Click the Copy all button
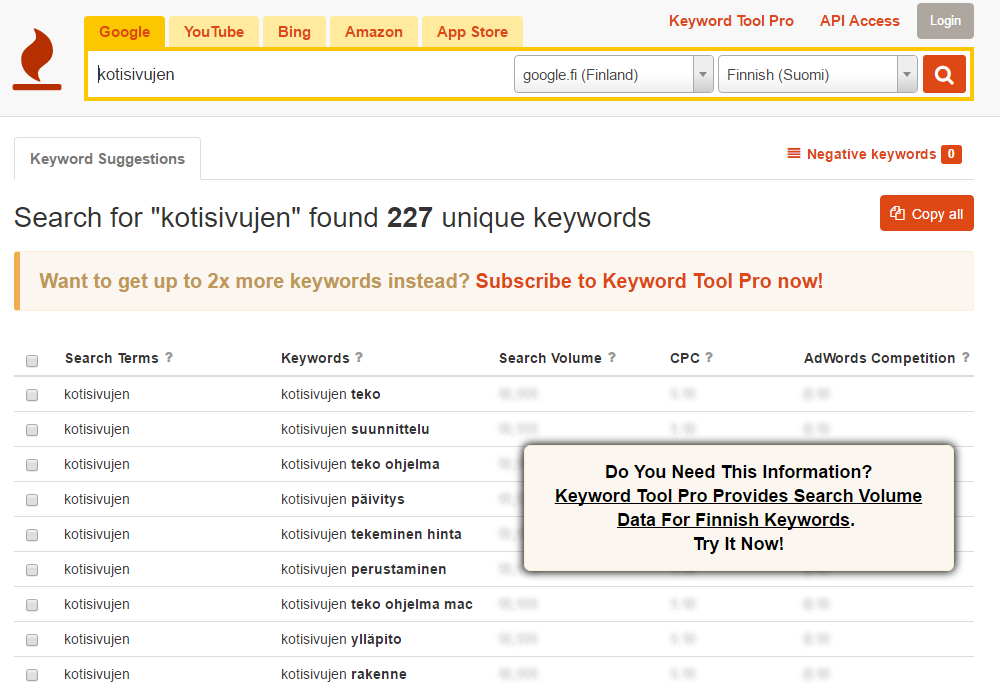Viewport: 1000px width, 684px height. [x=927, y=214]
